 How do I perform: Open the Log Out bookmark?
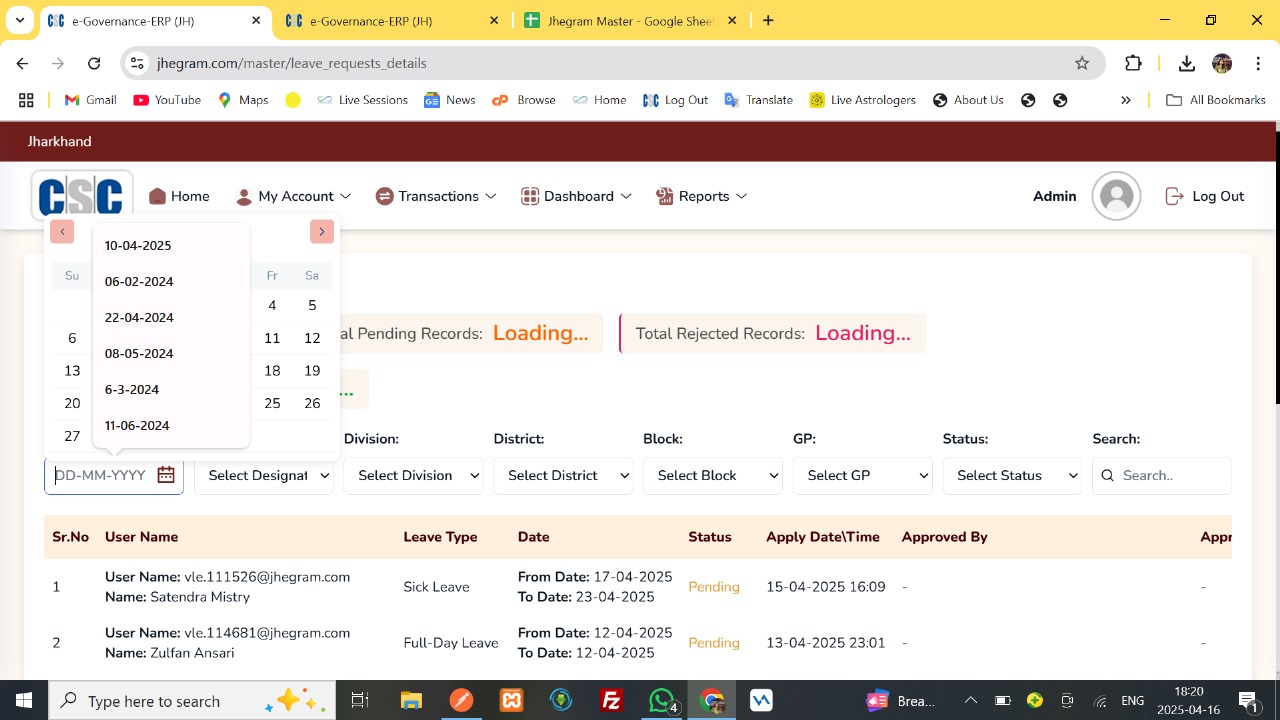[x=676, y=100]
